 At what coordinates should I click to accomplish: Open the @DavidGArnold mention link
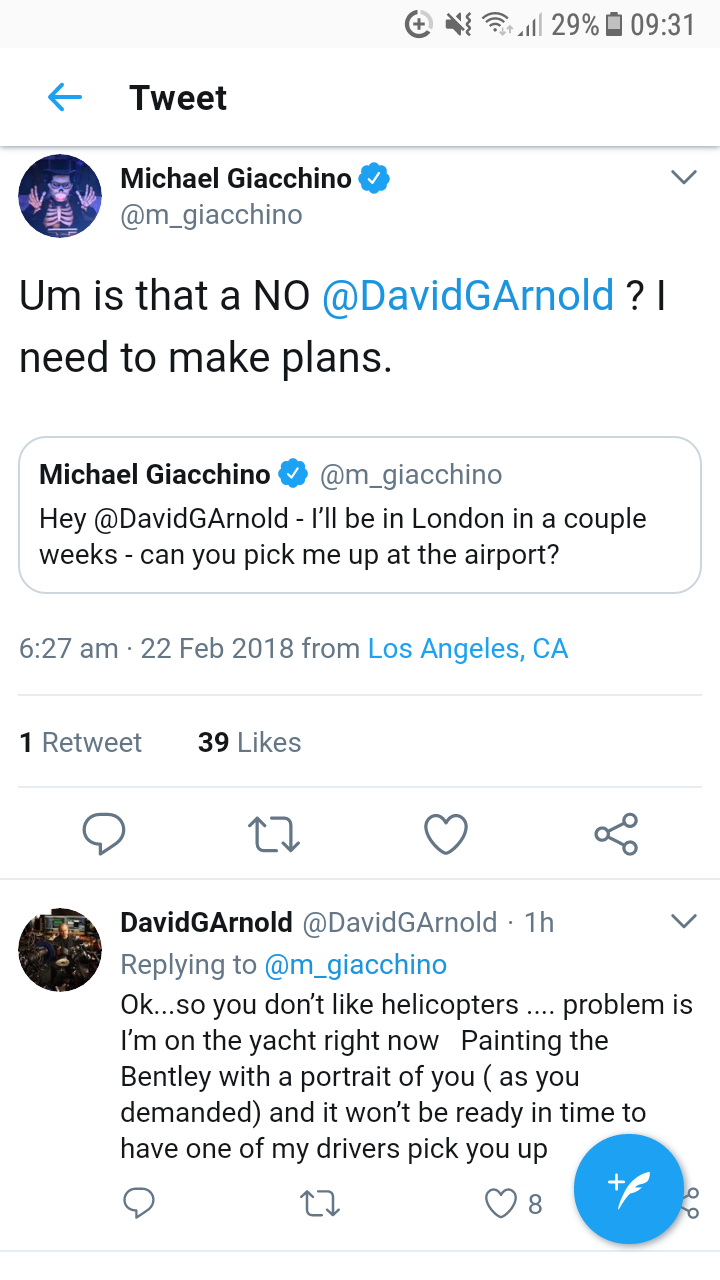point(468,296)
